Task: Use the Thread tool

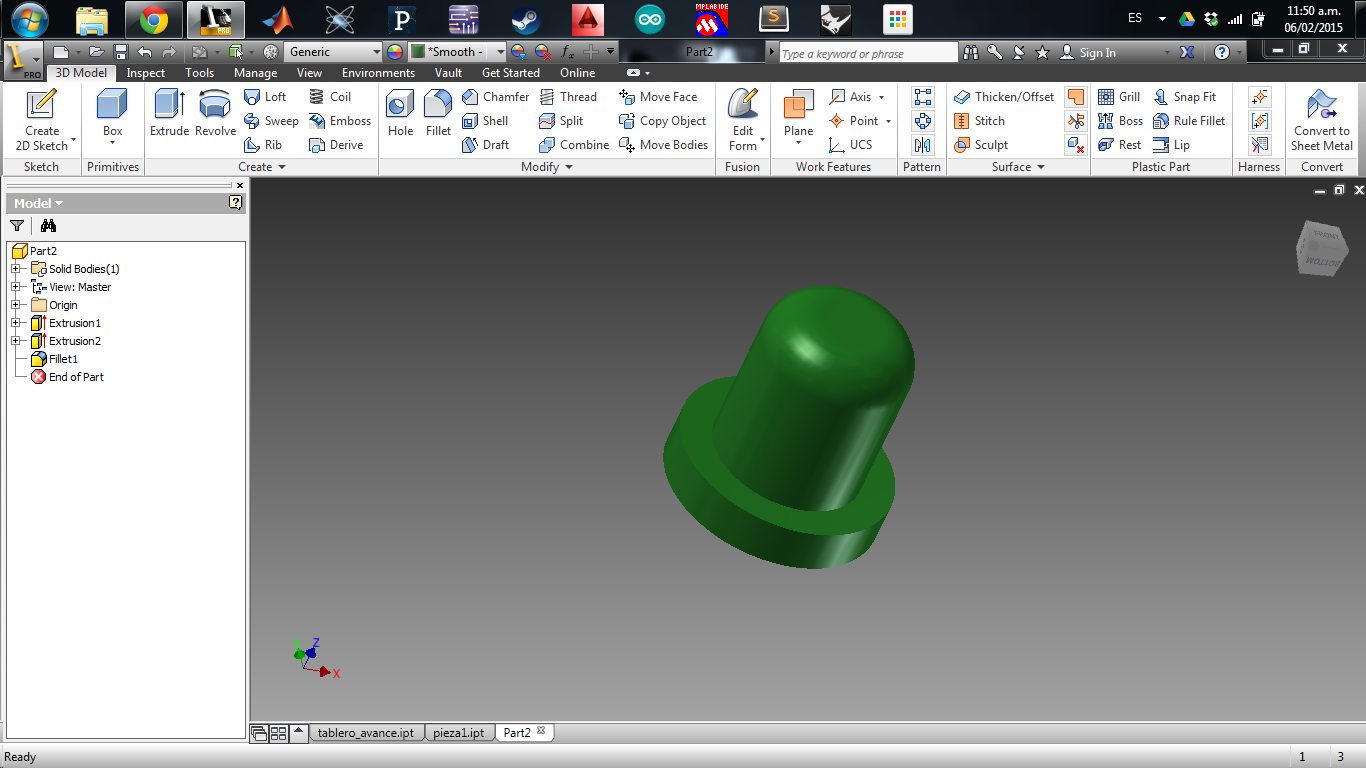Action: (x=568, y=97)
